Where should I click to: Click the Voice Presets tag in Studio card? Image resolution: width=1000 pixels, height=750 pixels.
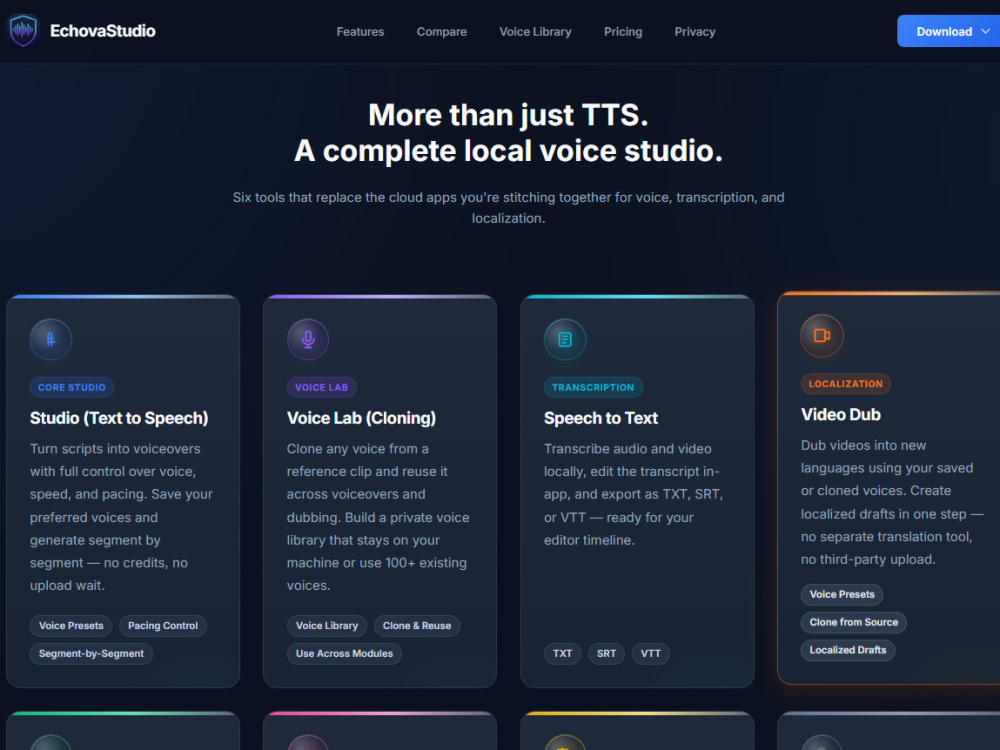tap(71, 626)
